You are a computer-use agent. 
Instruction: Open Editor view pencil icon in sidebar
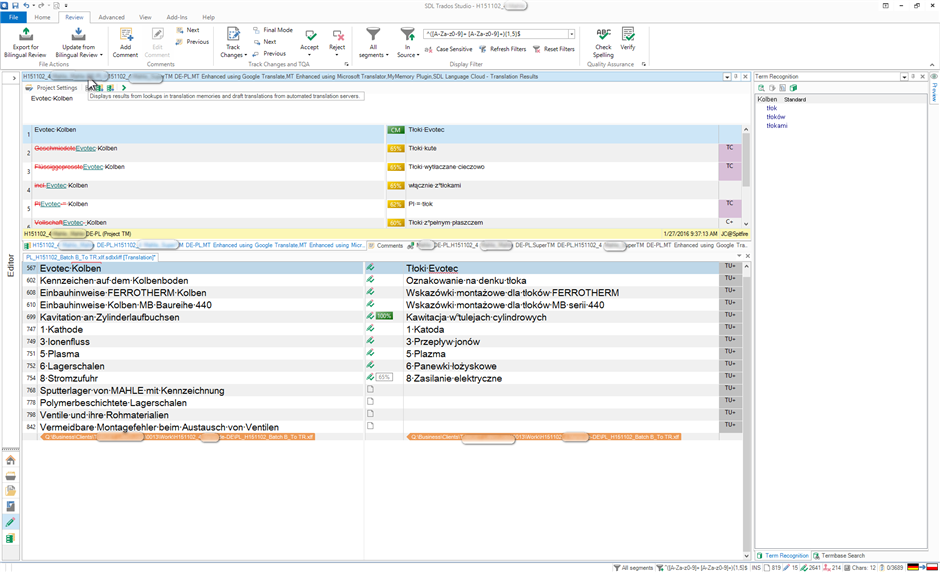click(10, 523)
